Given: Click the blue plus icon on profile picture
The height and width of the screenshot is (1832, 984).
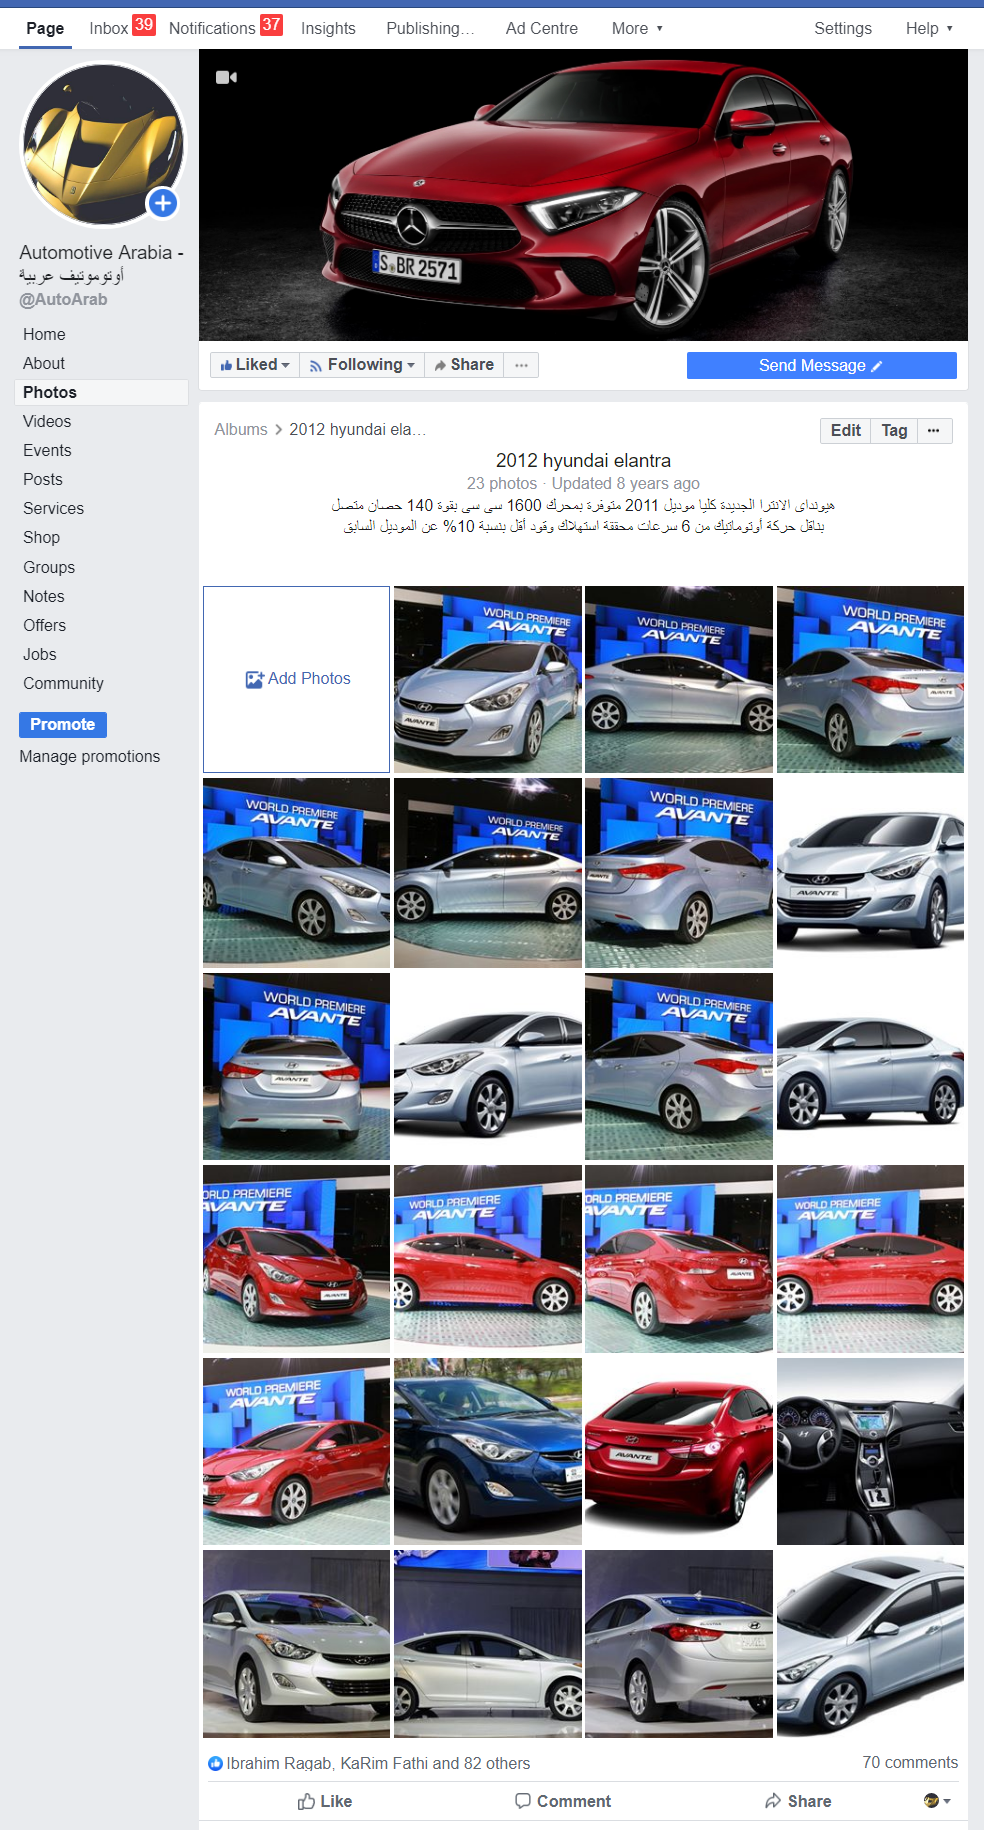Looking at the screenshot, I should [x=162, y=203].
